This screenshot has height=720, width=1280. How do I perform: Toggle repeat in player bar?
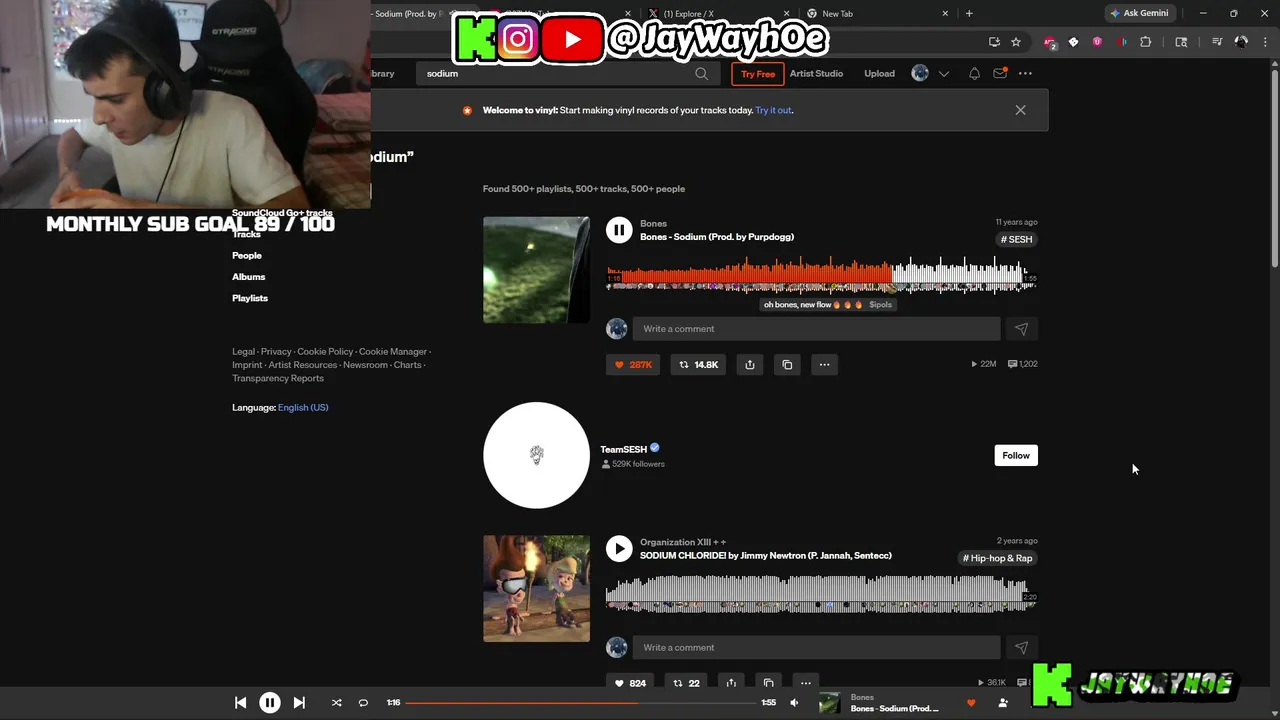(x=363, y=703)
